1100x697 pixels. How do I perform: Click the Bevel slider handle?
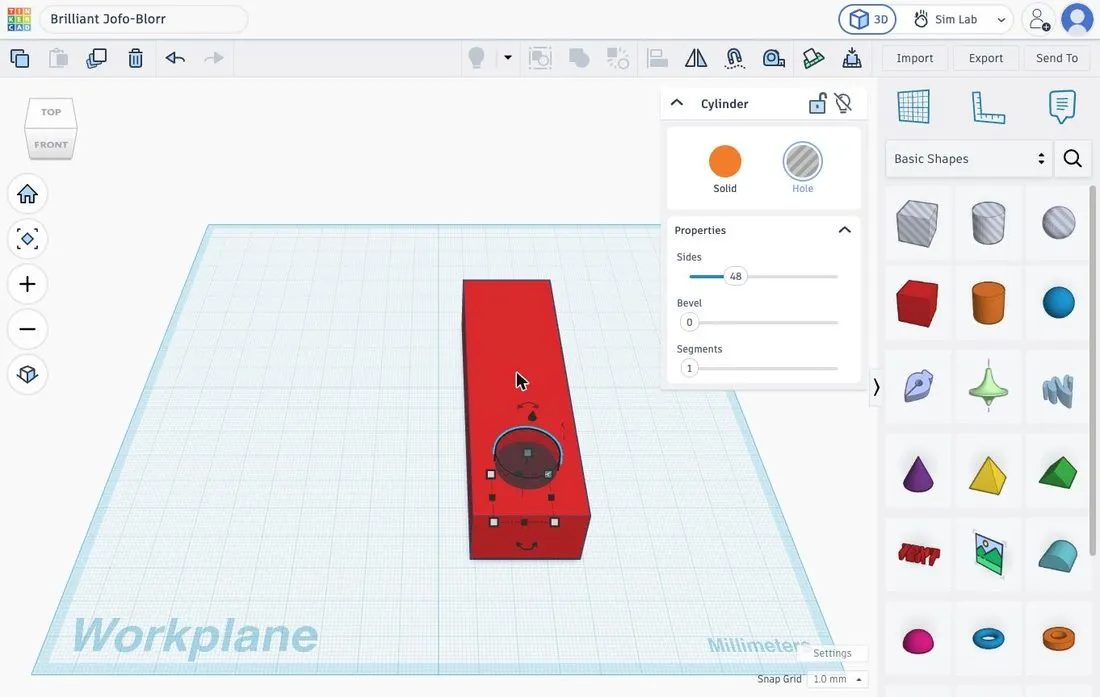pyautogui.click(x=689, y=323)
